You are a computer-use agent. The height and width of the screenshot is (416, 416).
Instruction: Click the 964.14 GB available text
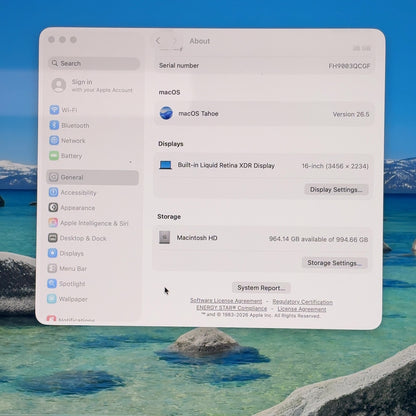pos(319,239)
